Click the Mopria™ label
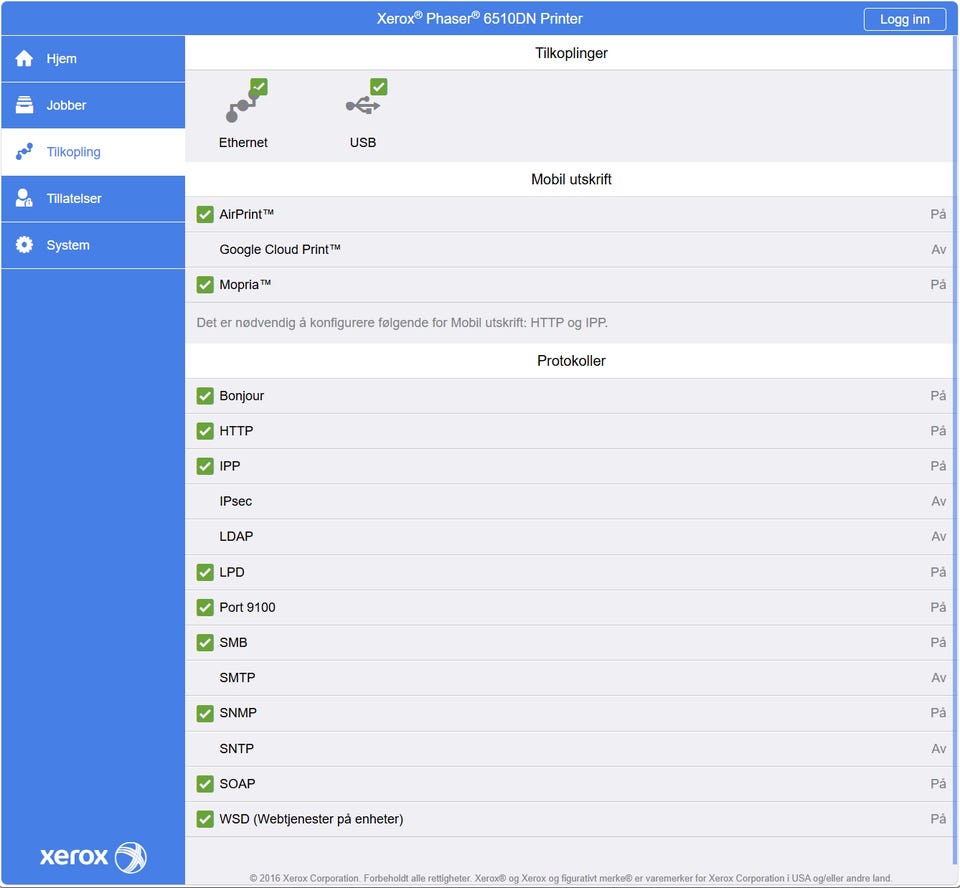The width and height of the screenshot is (960, 888). (x=245, y=285)
